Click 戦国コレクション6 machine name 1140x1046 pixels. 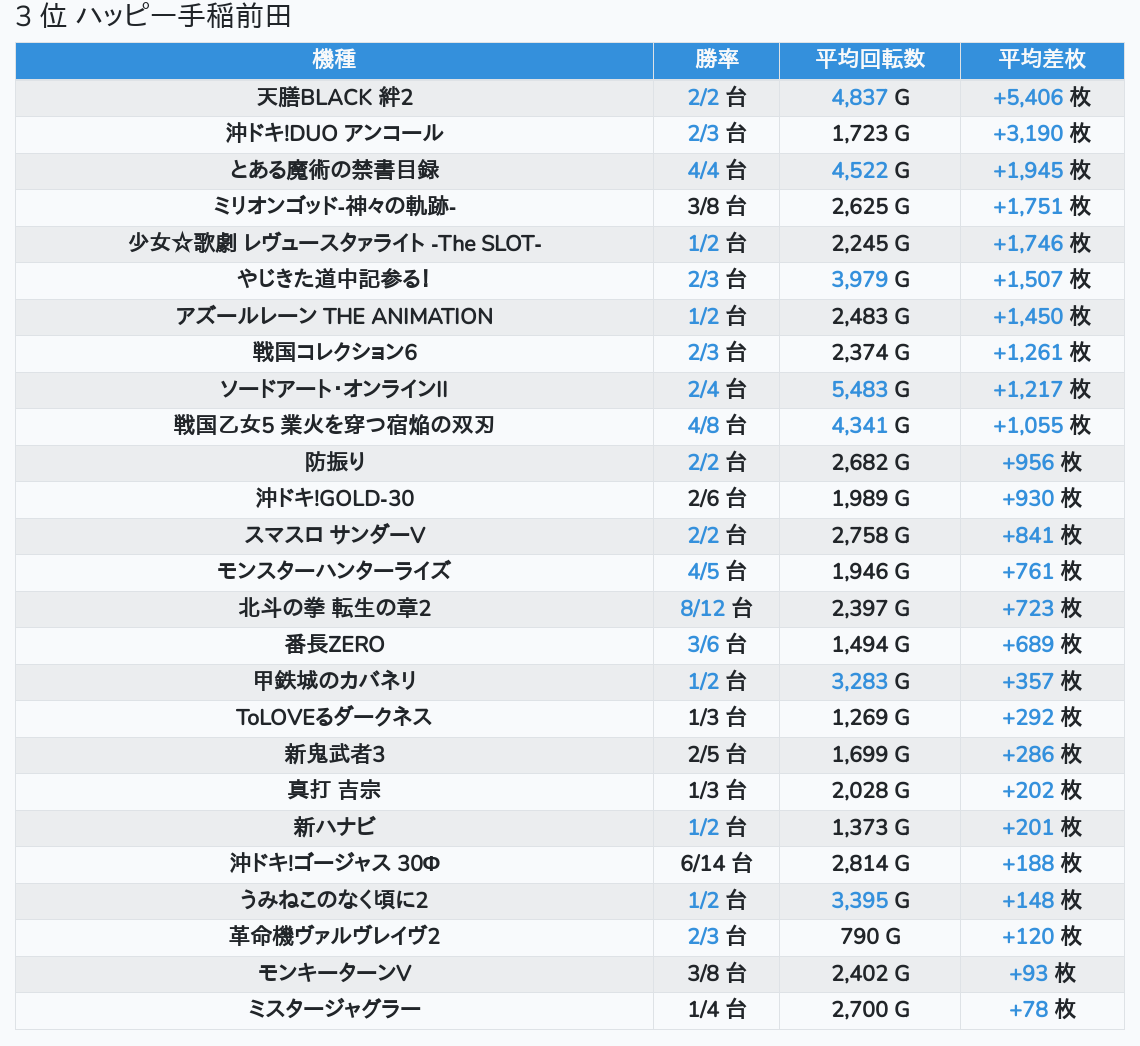[x=334, y=353]
